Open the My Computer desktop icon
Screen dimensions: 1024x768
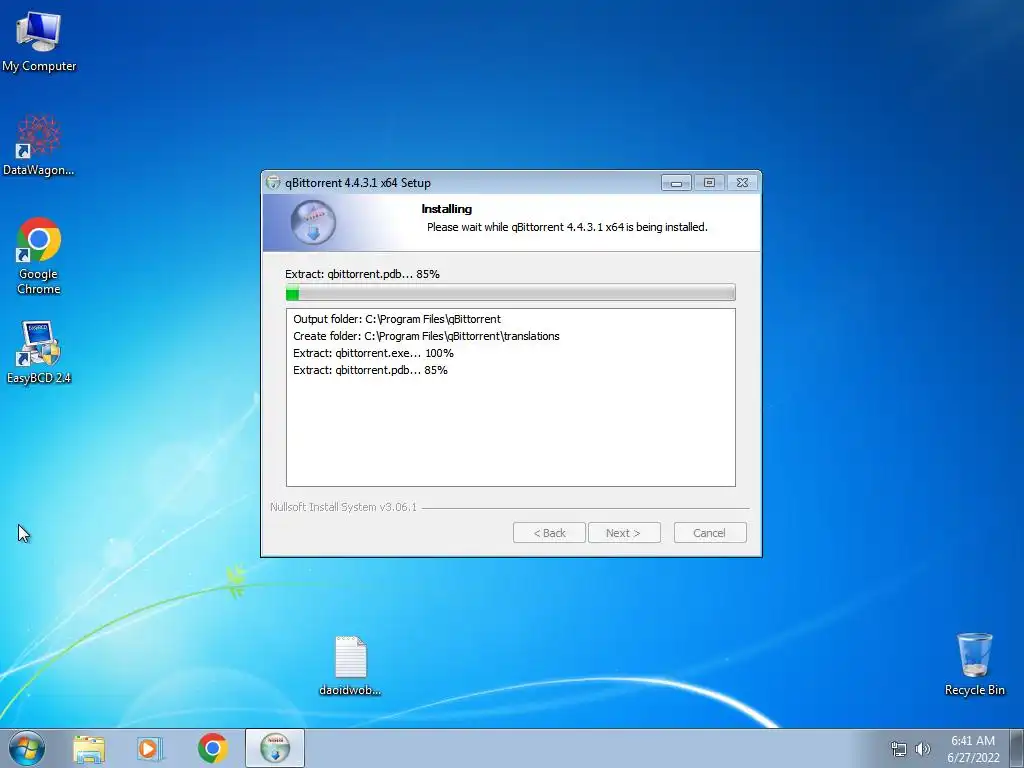39,41
